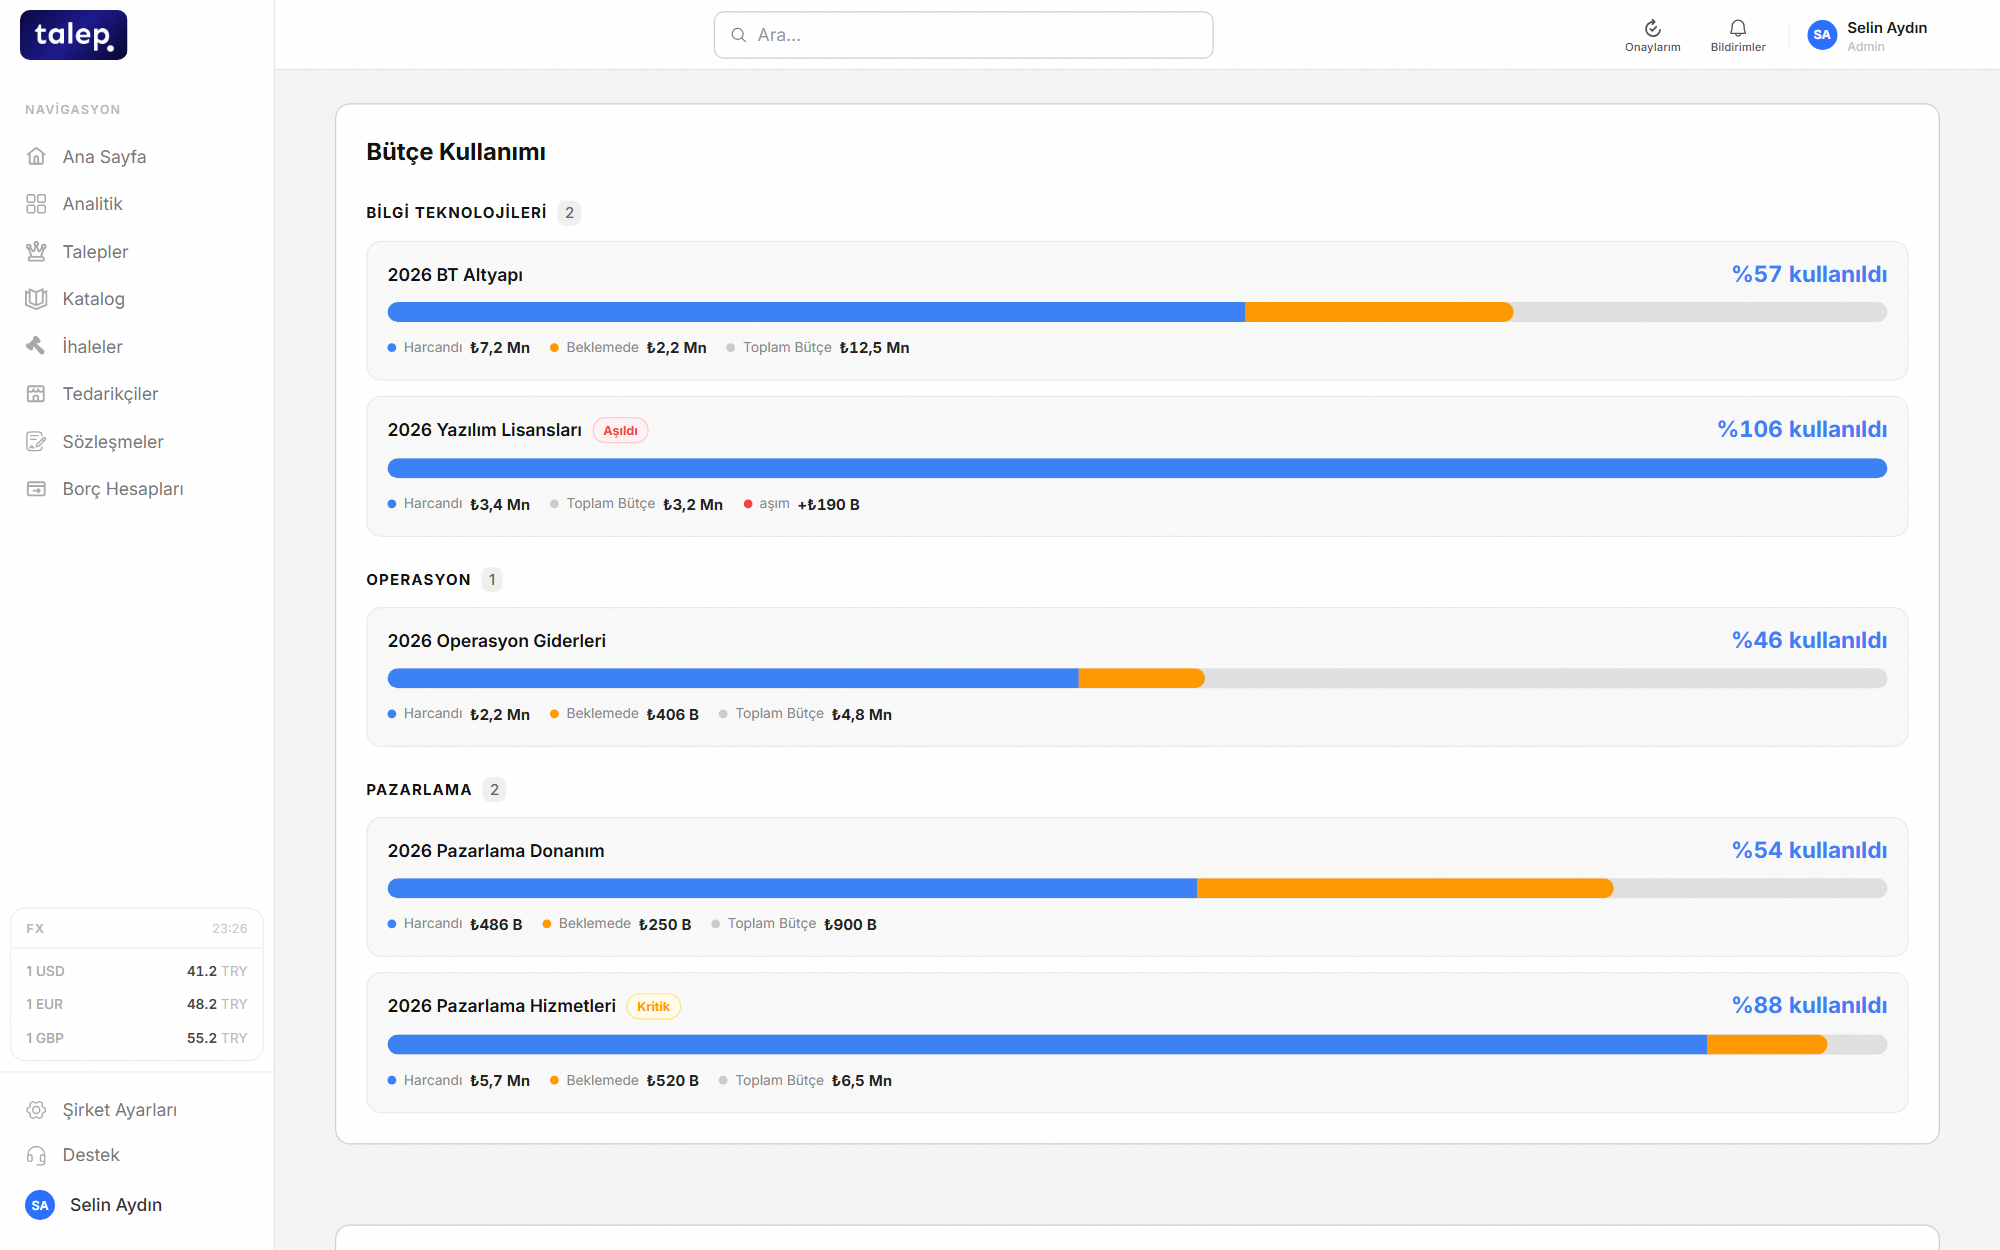This screenshot has height=1250, width=2000.
Task: Click the SA avatar in top bar
Action: (1822, 35)
